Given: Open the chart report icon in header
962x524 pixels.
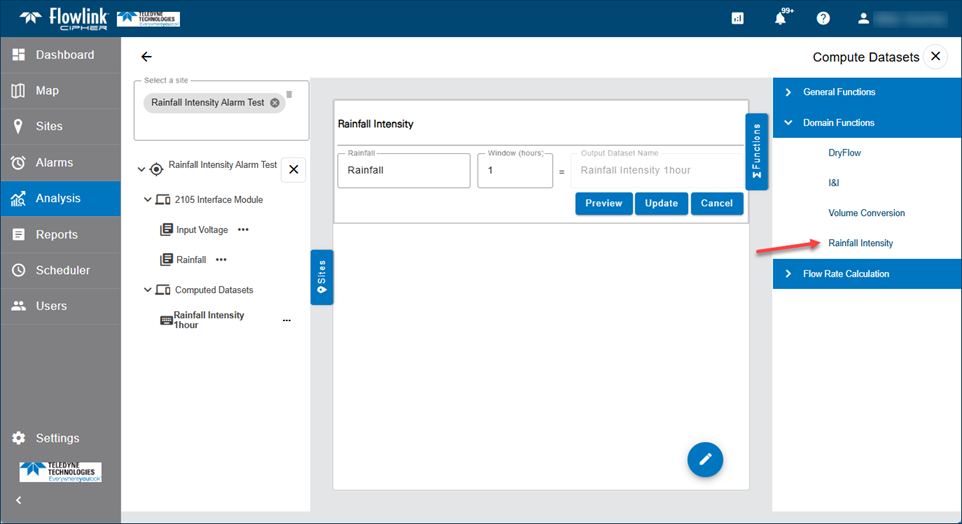Looking at the screenshot, I should click(737, 18).
